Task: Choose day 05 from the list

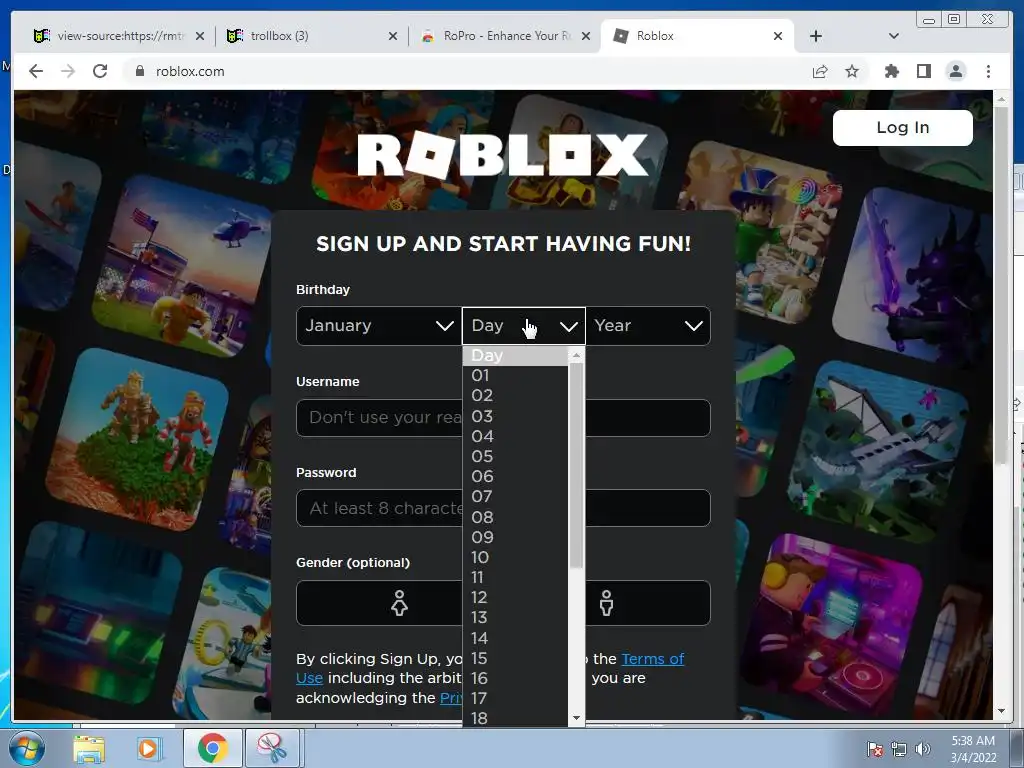Action: 515,456
